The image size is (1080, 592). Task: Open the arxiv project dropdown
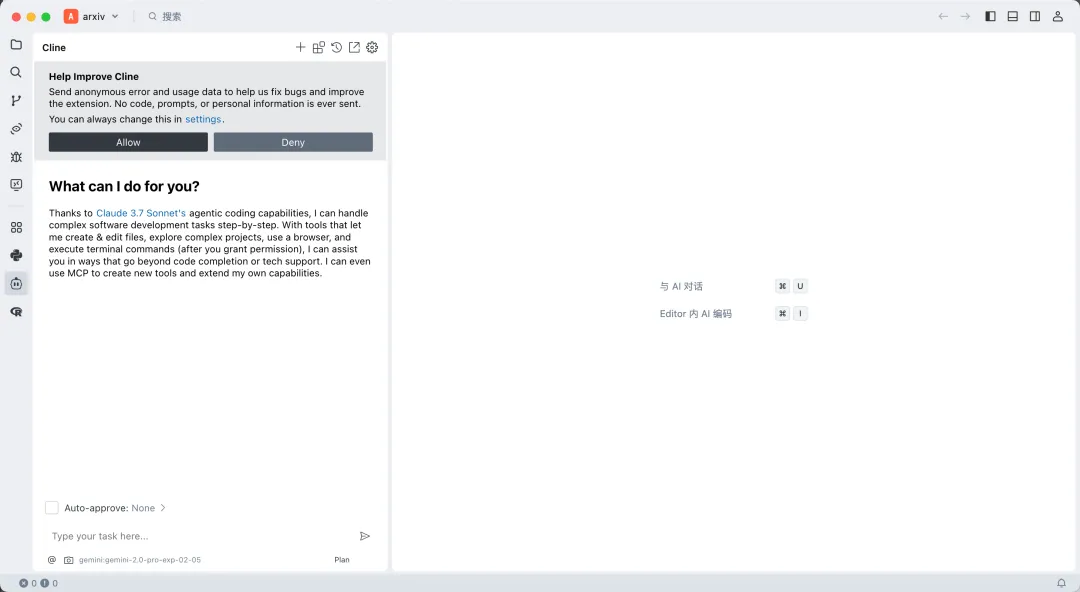[x=92, y=17]
